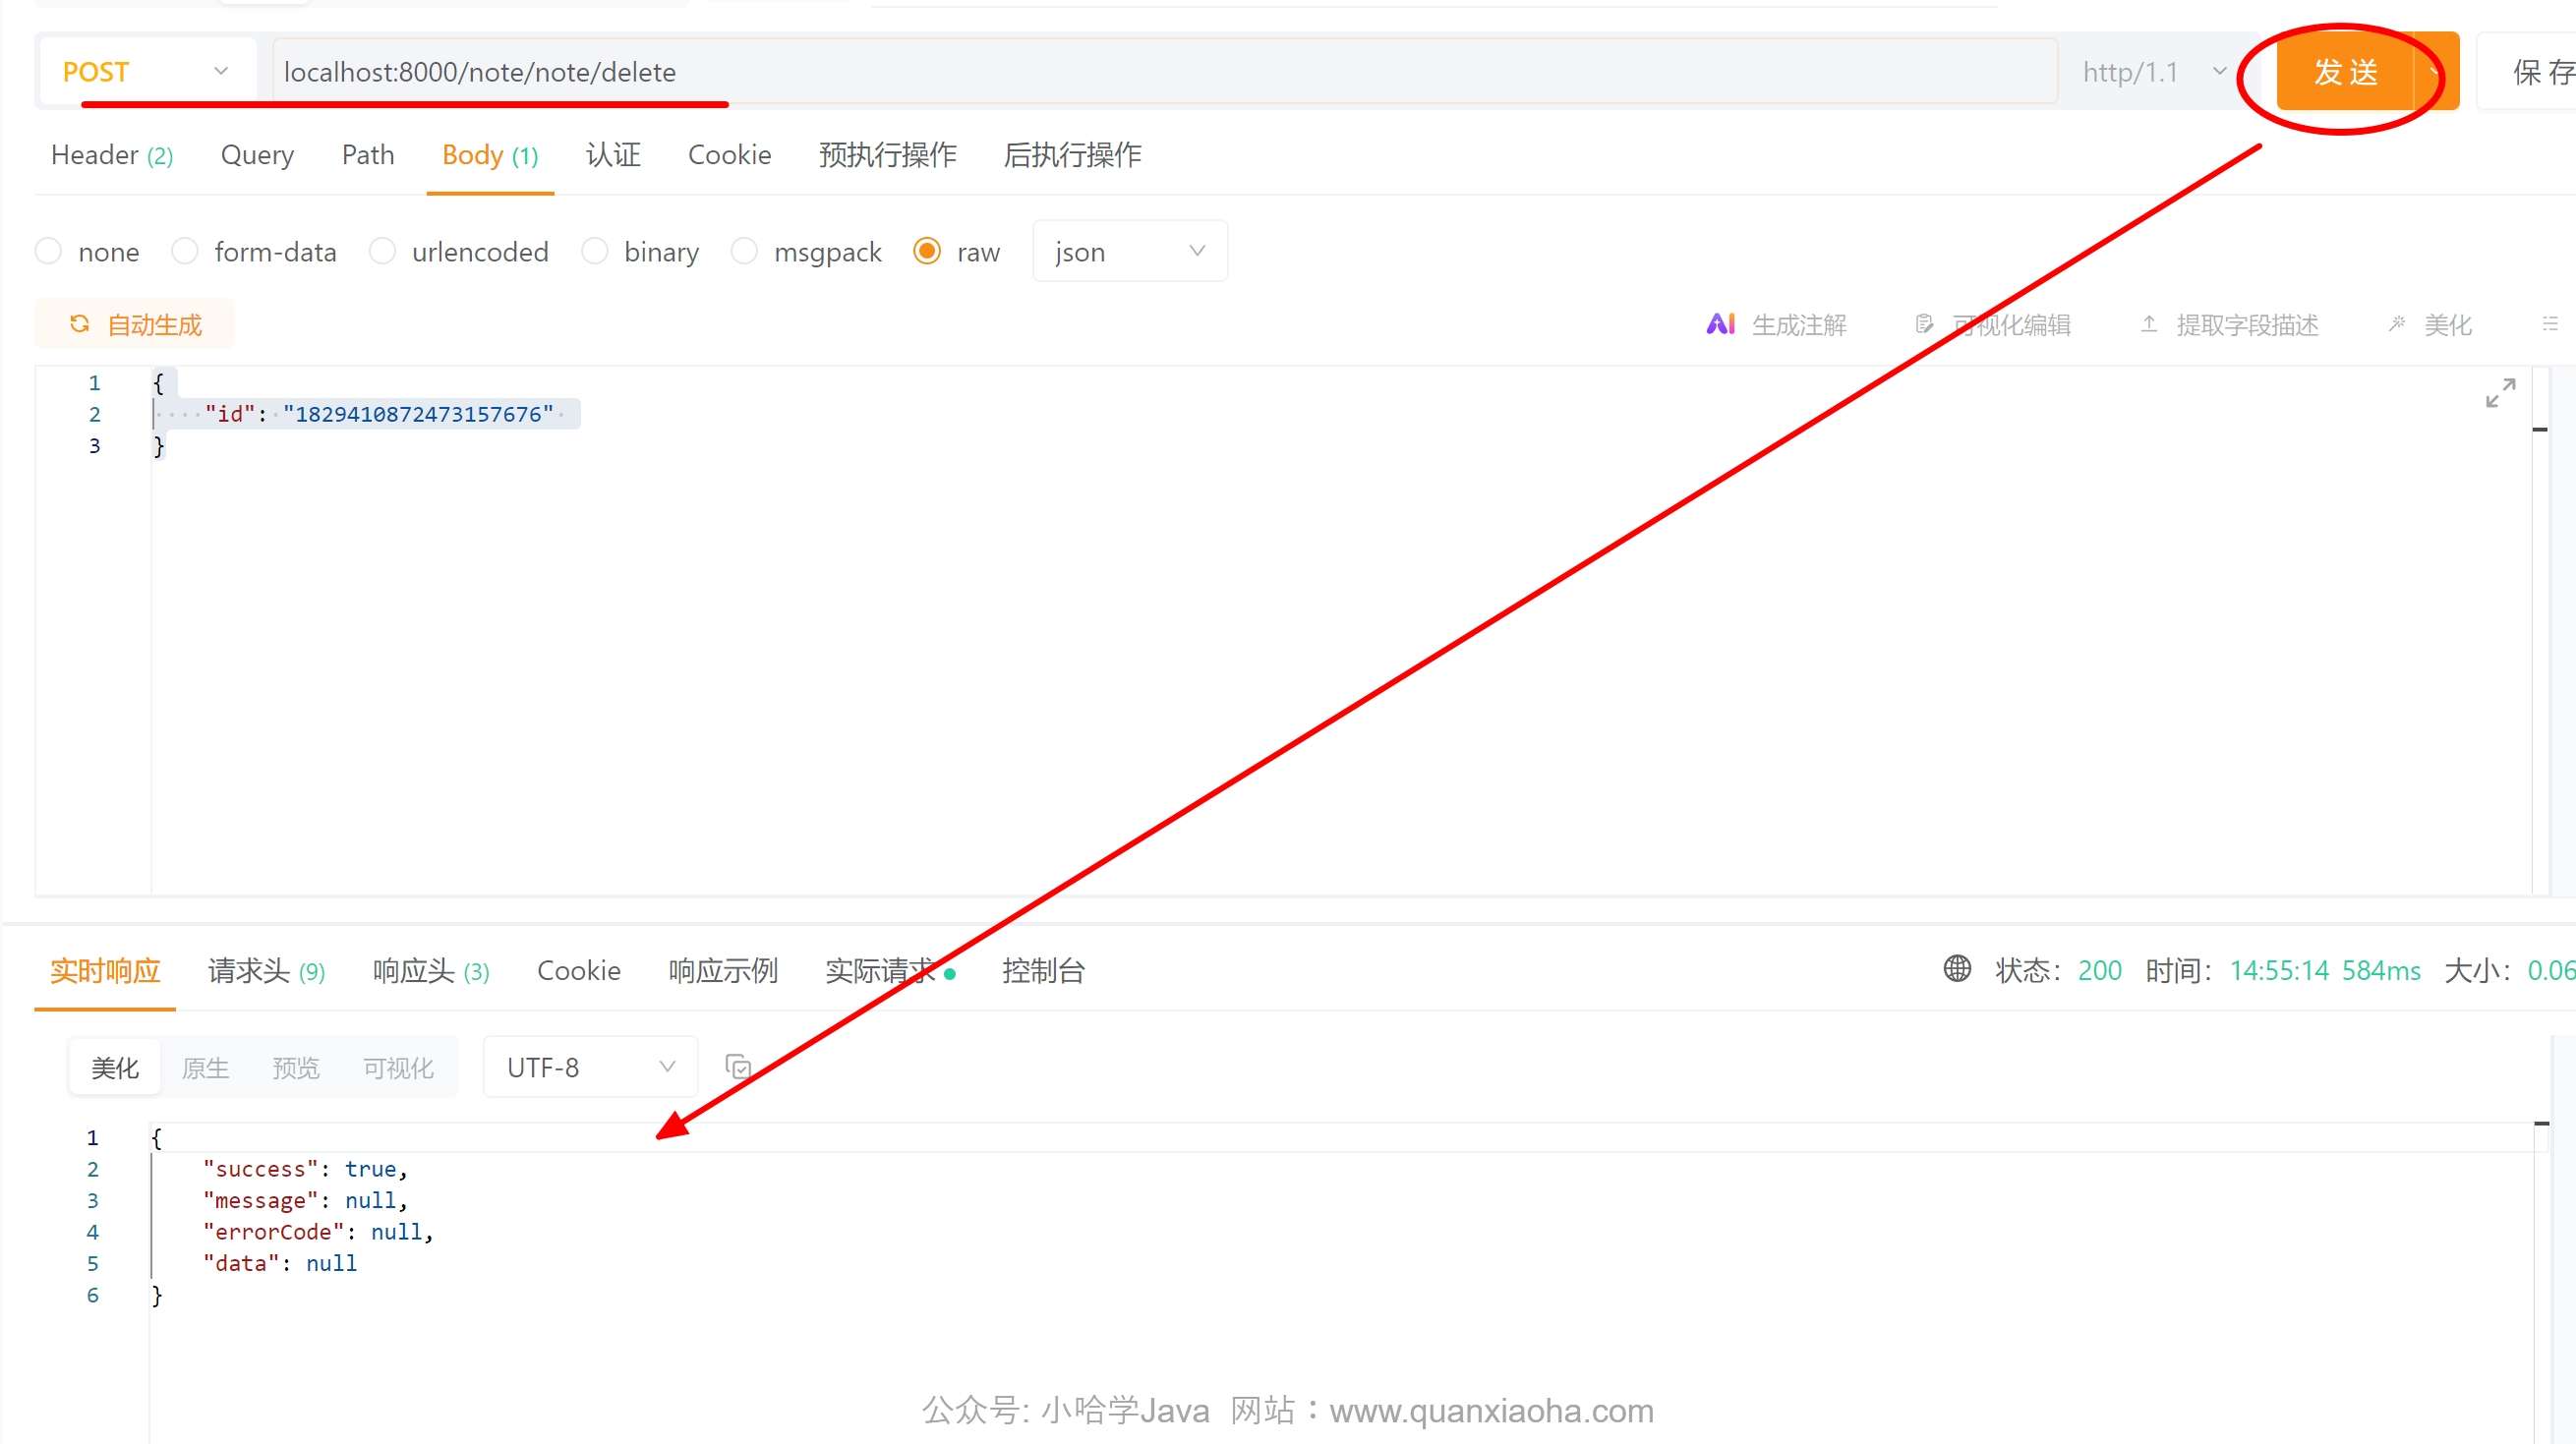Open the http/1.1 protocol selector
The image size is (2576, 1444).
(2153, 72)
